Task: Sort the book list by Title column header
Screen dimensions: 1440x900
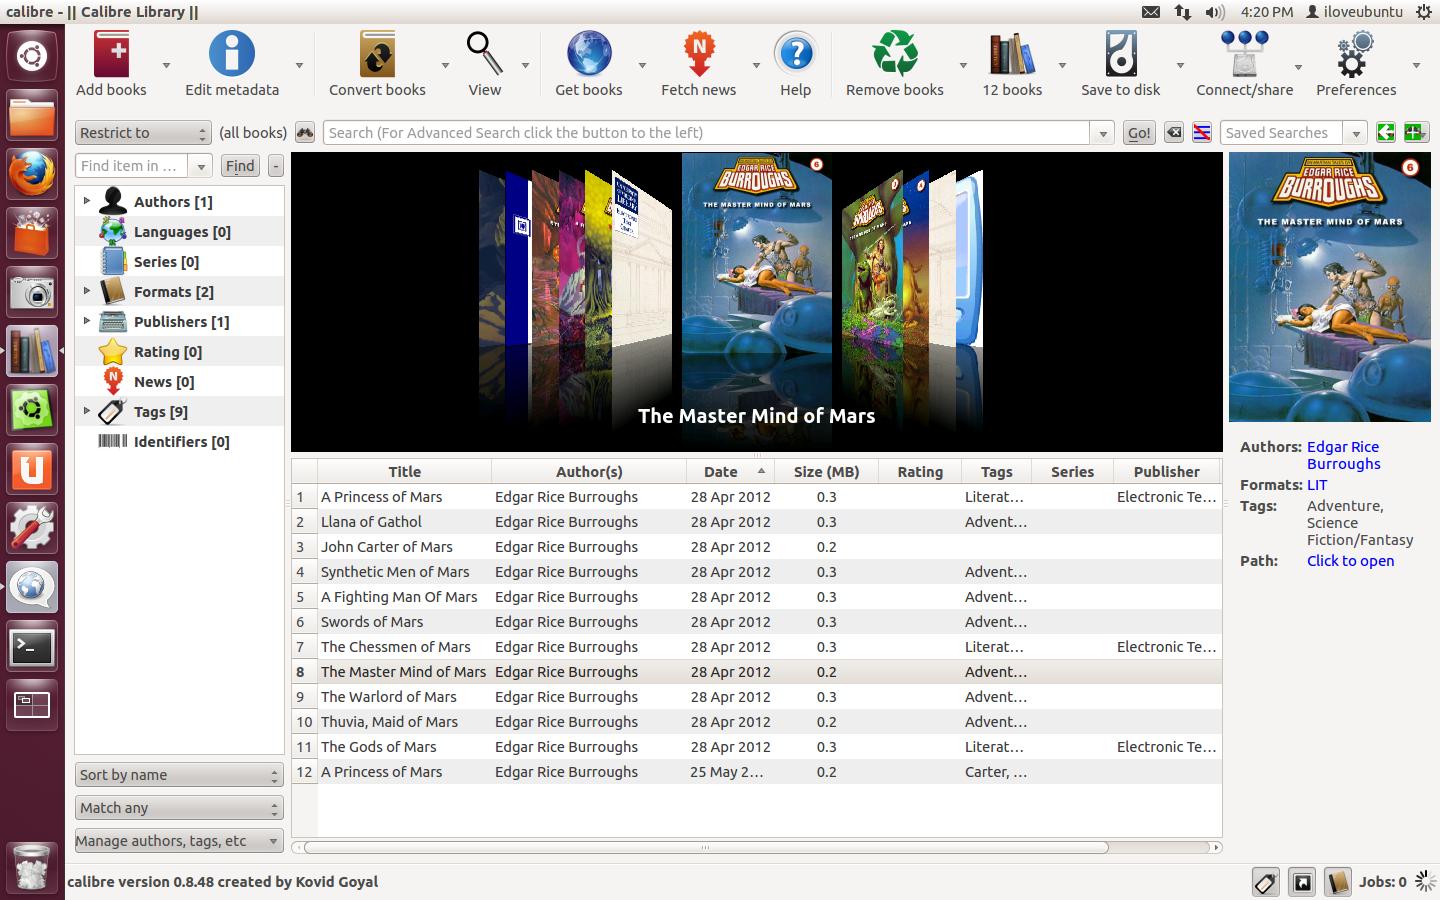Action: pos(404,472)
